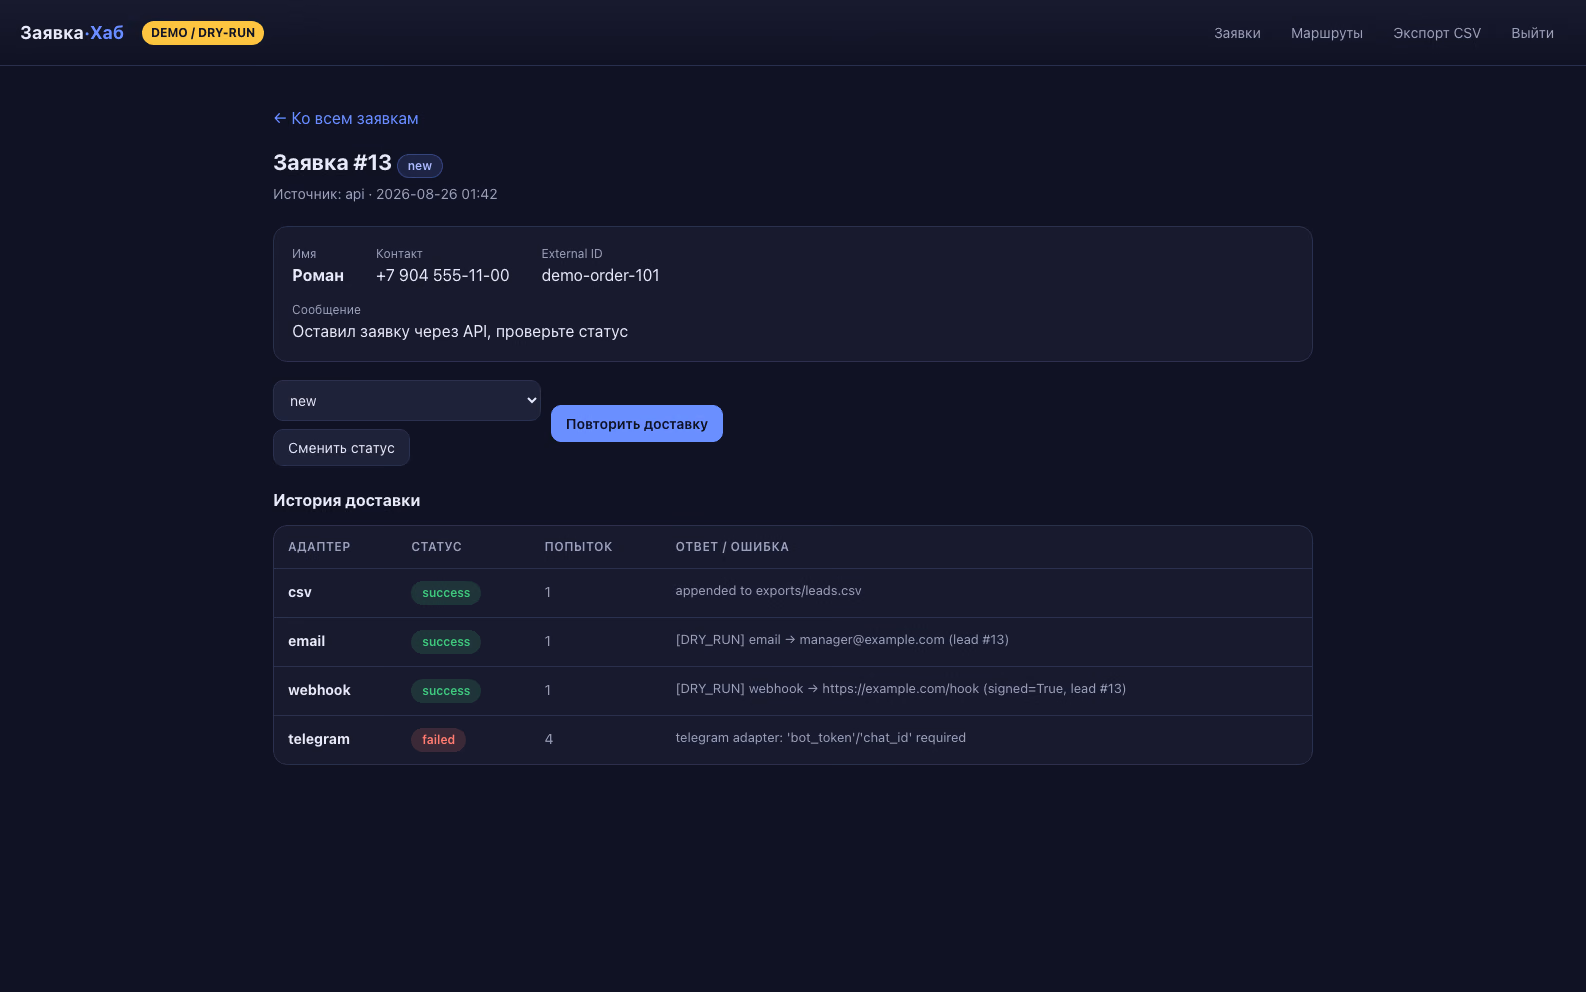Click the name "Роман"
Image resolution: width=1586 pixels, height=992 pixels.
tap(318, 275)
